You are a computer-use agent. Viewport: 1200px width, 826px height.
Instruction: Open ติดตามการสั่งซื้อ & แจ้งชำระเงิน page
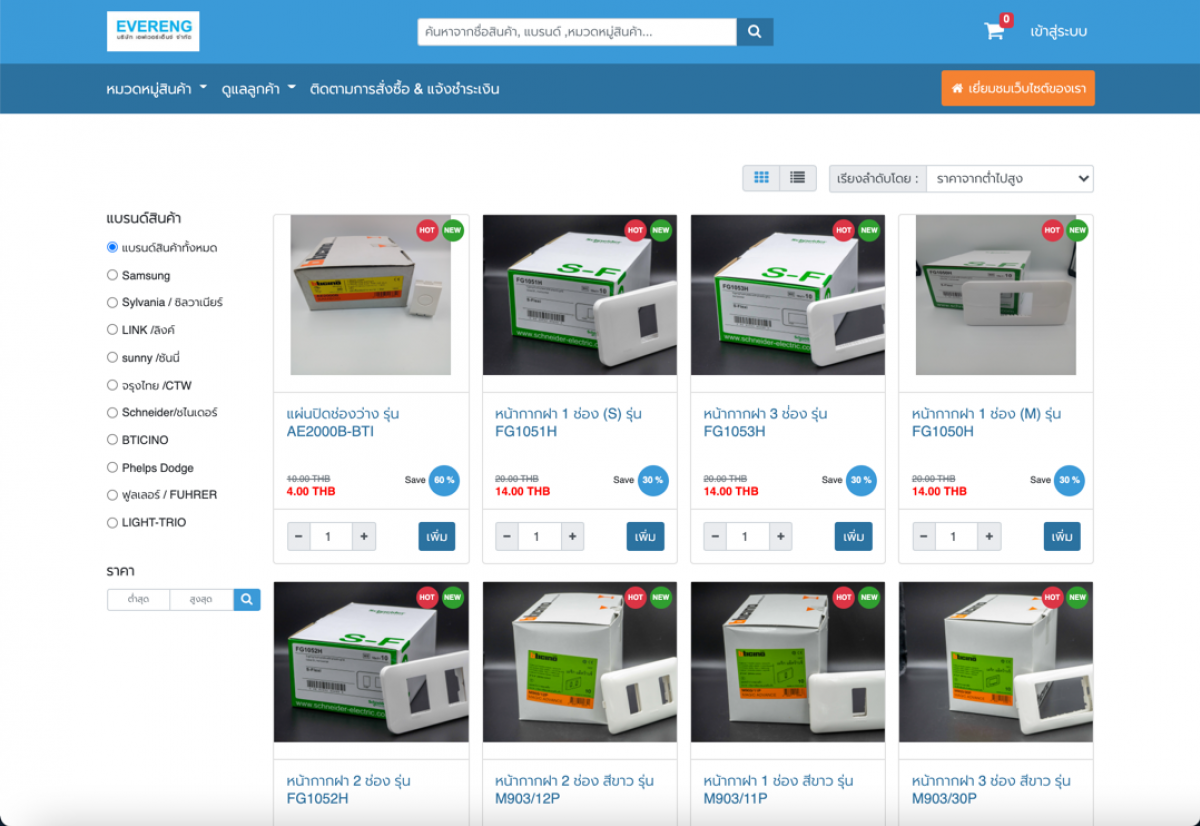(x=405, y=89)
